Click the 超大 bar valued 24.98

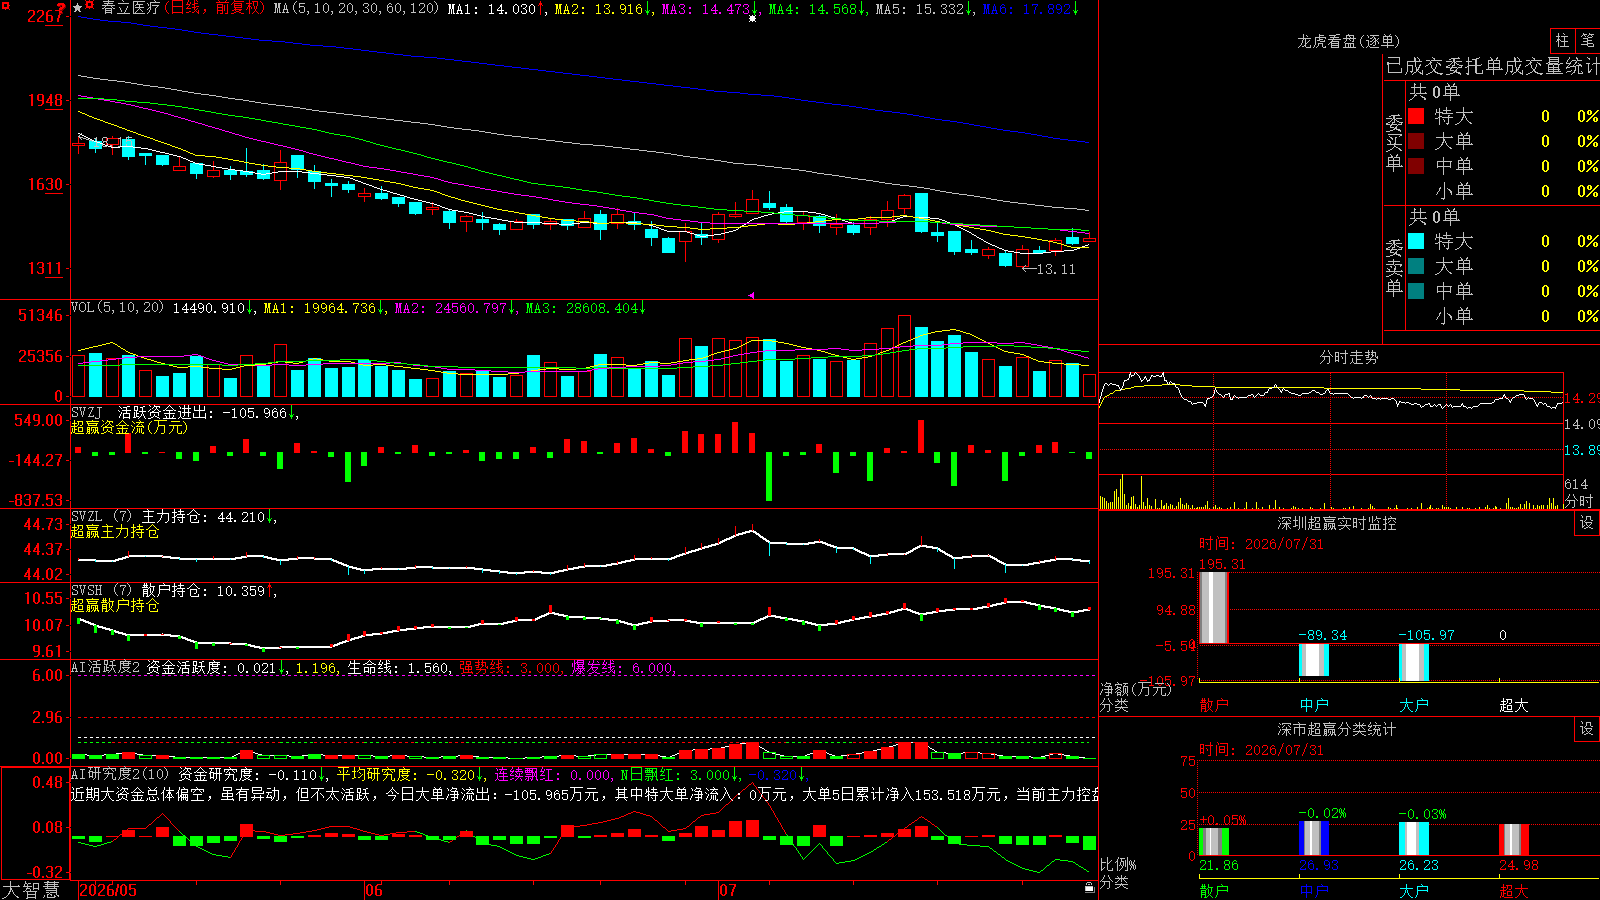(x=1514, y=840)
